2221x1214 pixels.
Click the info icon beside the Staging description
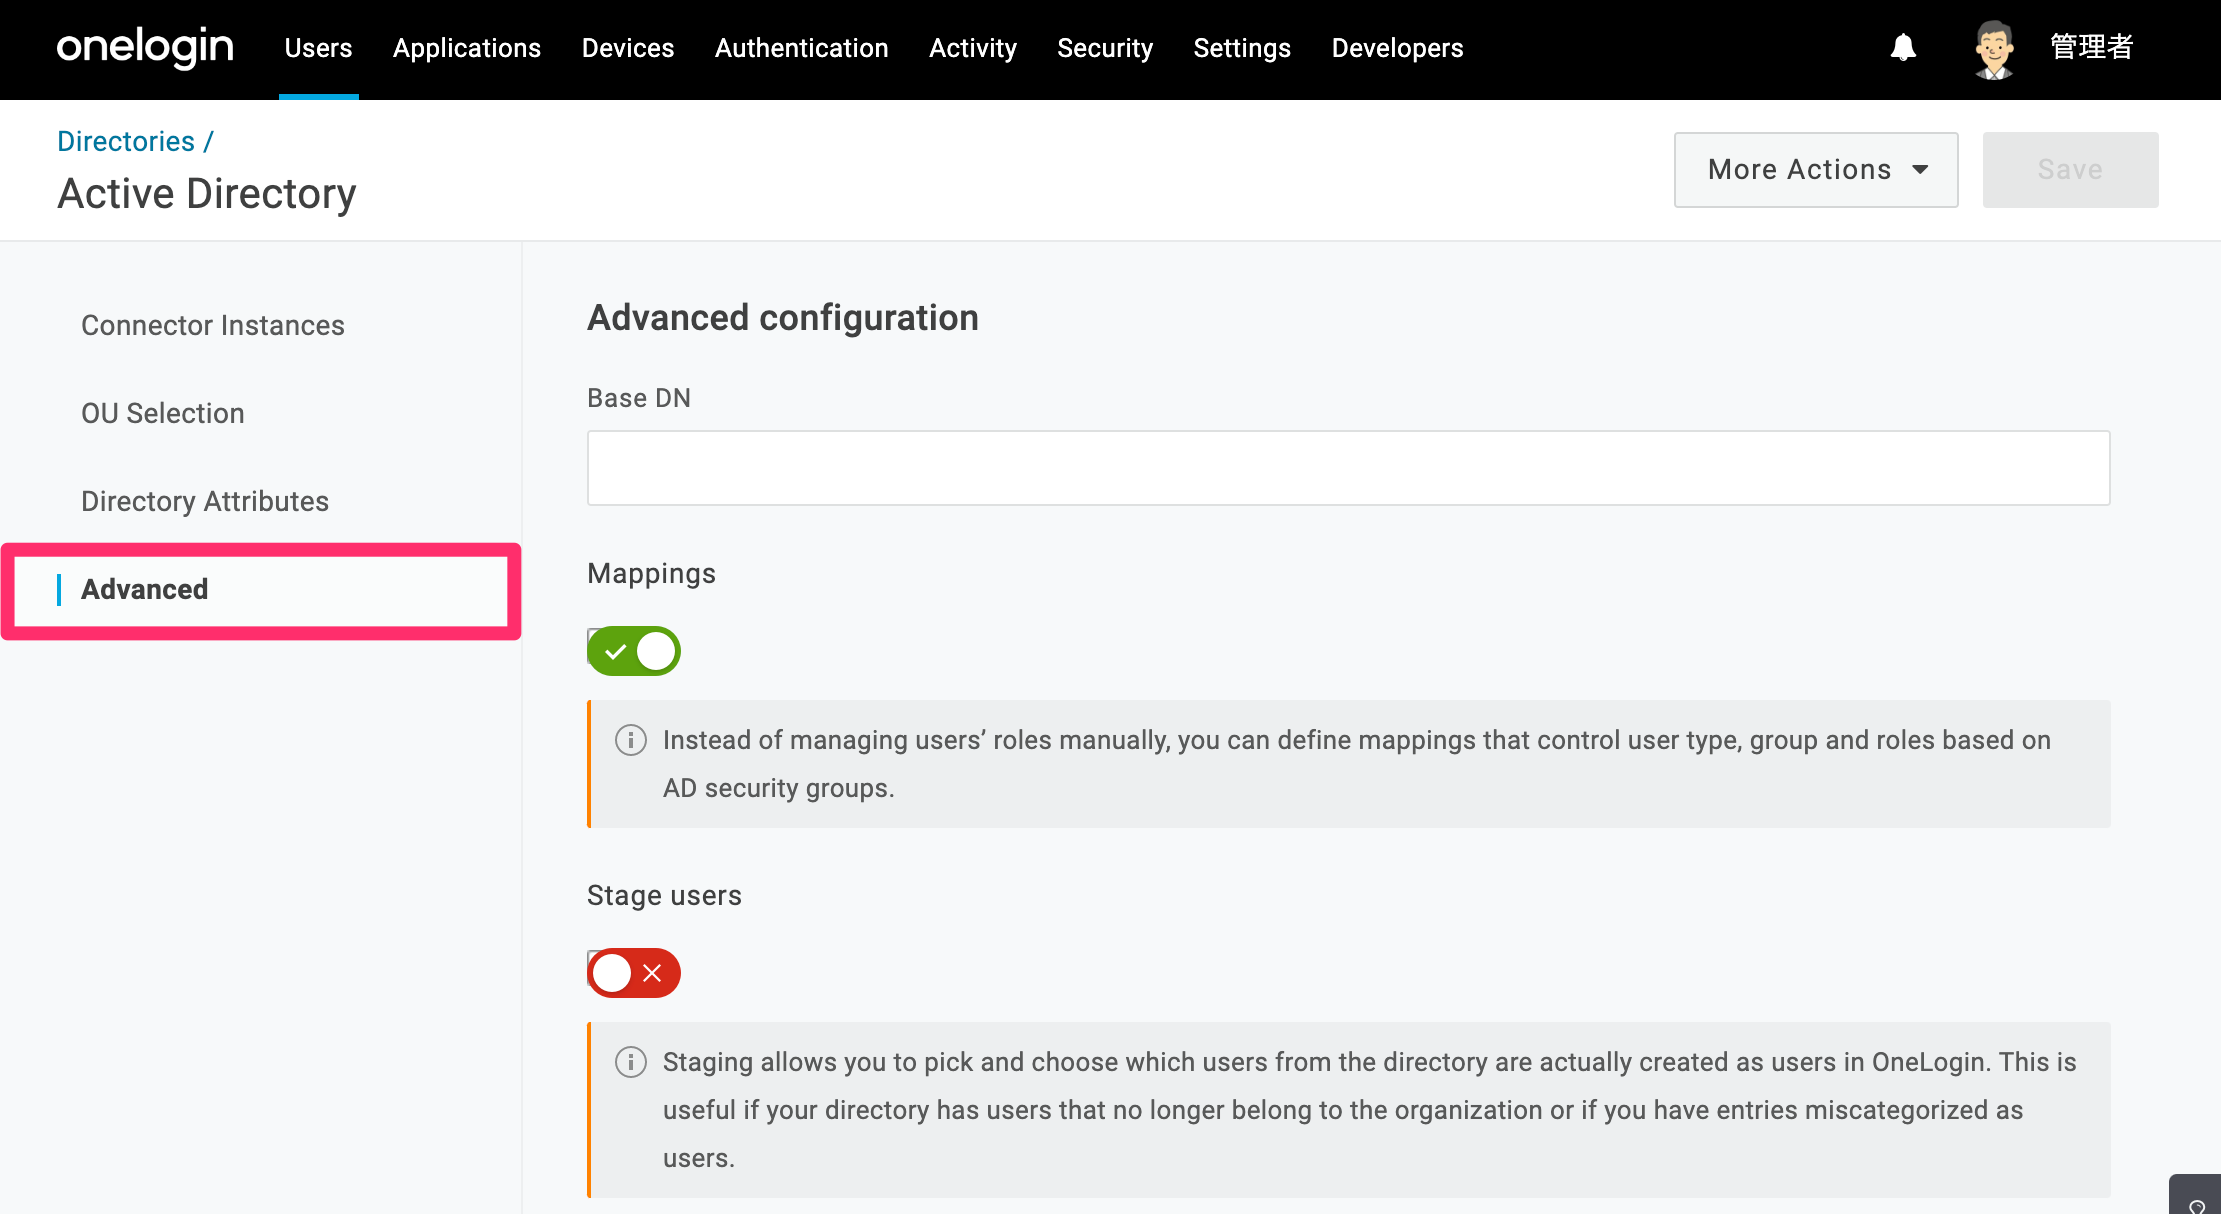(630, 1062)
